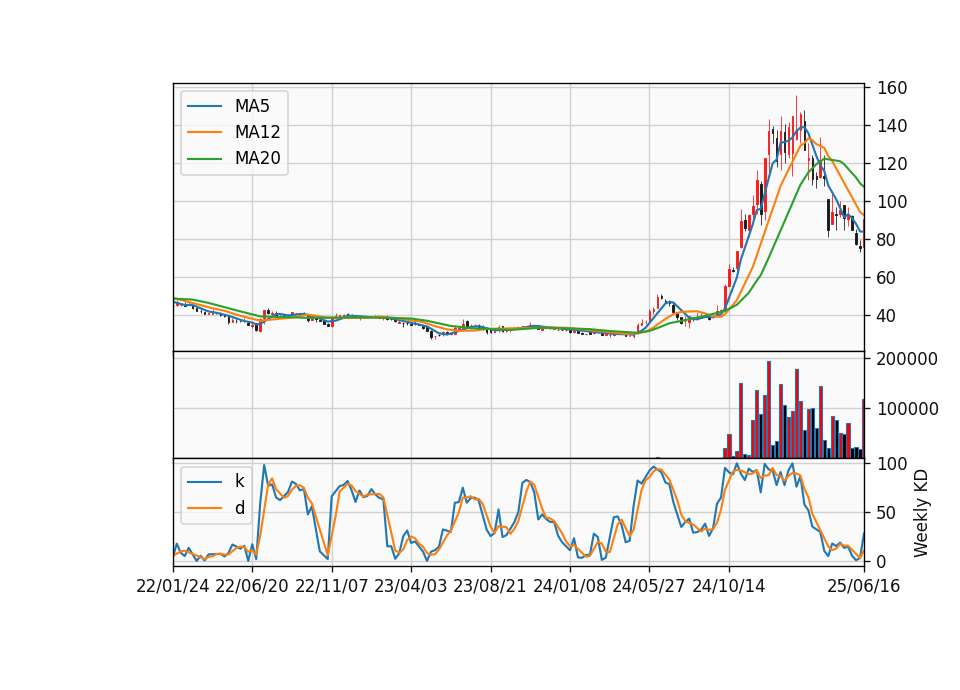Click the MA20 legend label

tap(257, 158)
